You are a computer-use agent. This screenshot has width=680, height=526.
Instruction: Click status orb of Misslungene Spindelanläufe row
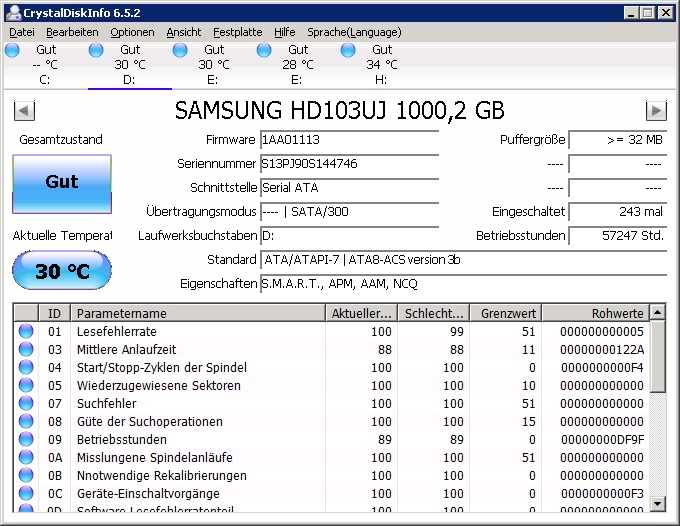click(x=26, y=457)
